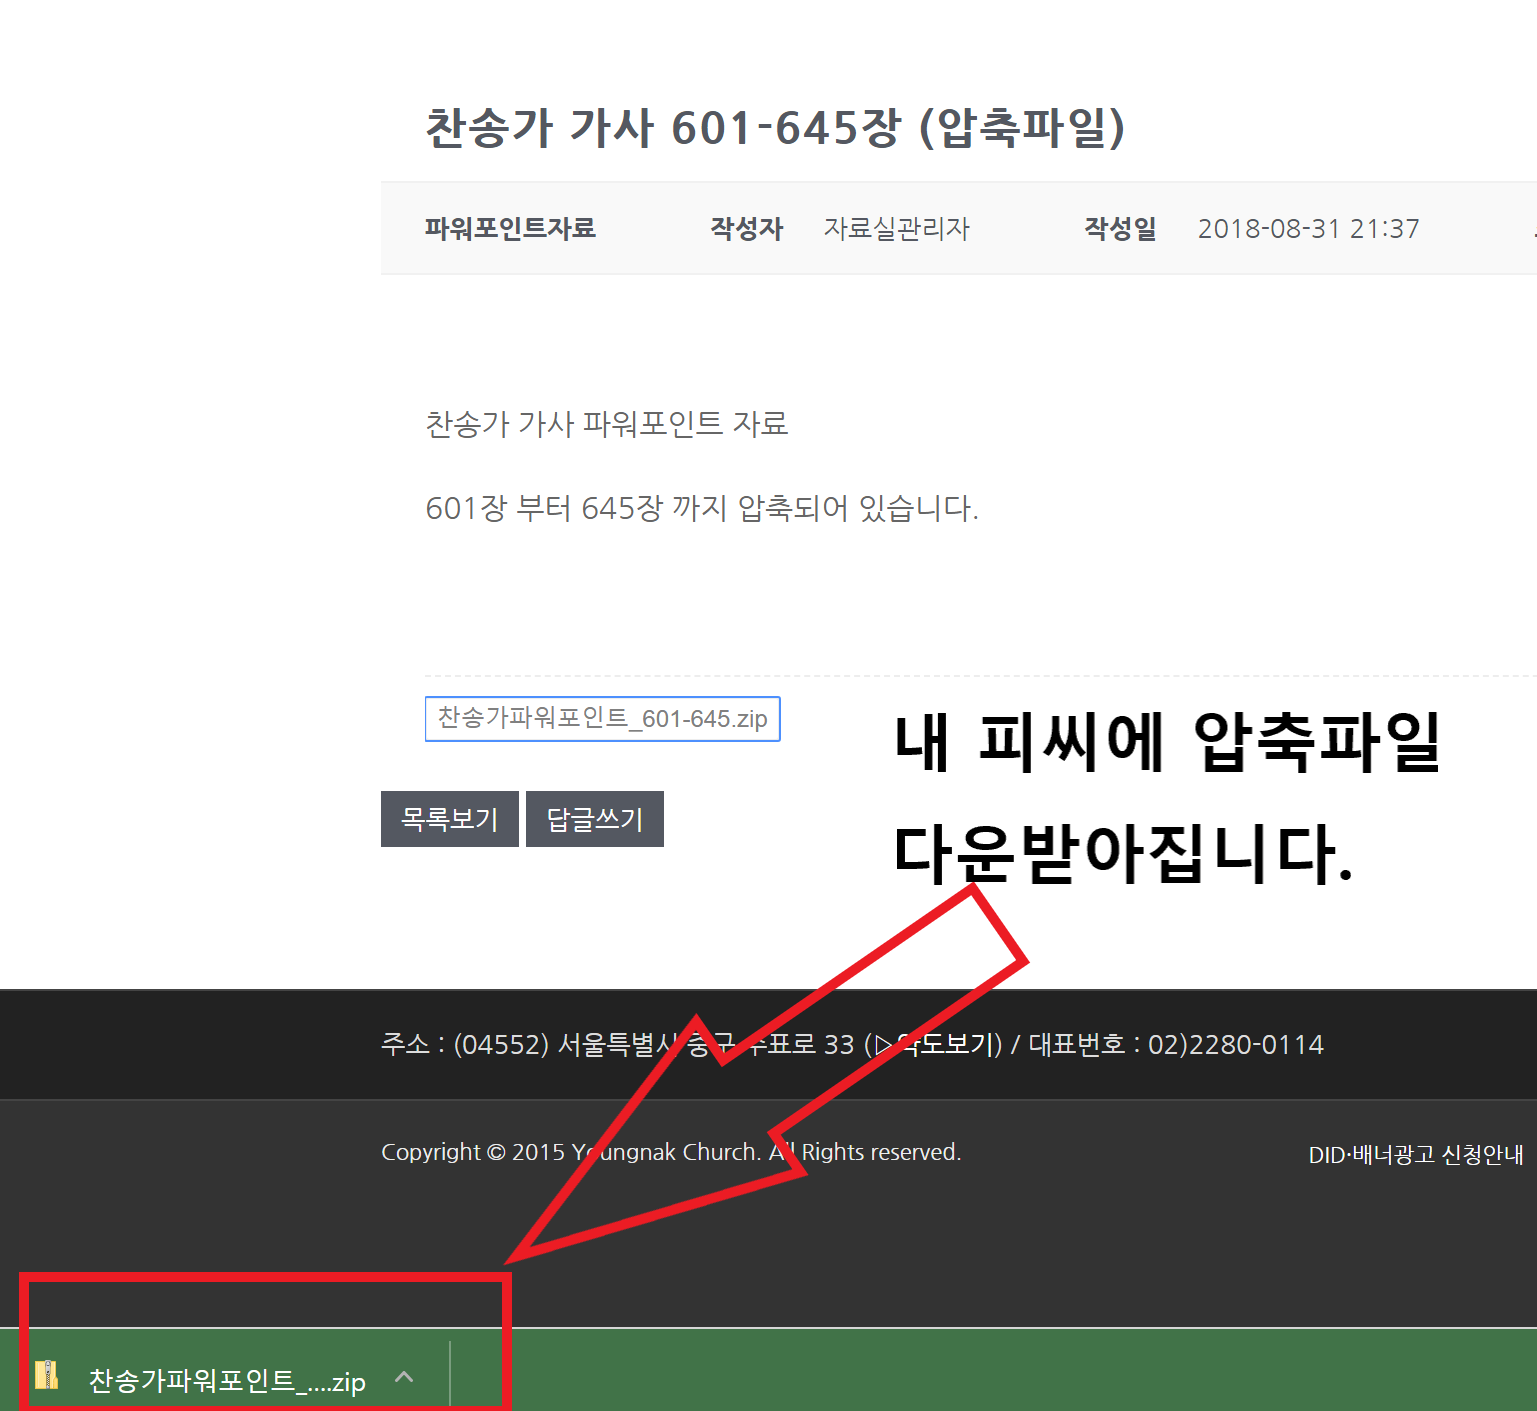Expand the downloaded zip file options chevron

pos(404,1378)
